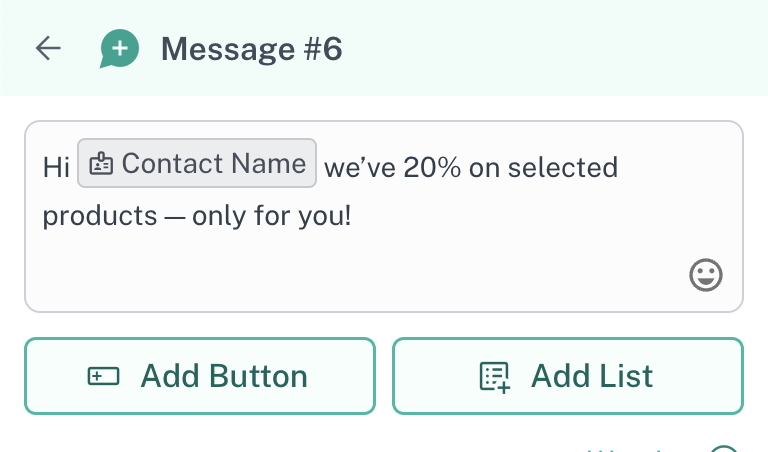768x452 pixels.
Task: Click the word "Hi" in the message
Action: [x=56, y=167]
